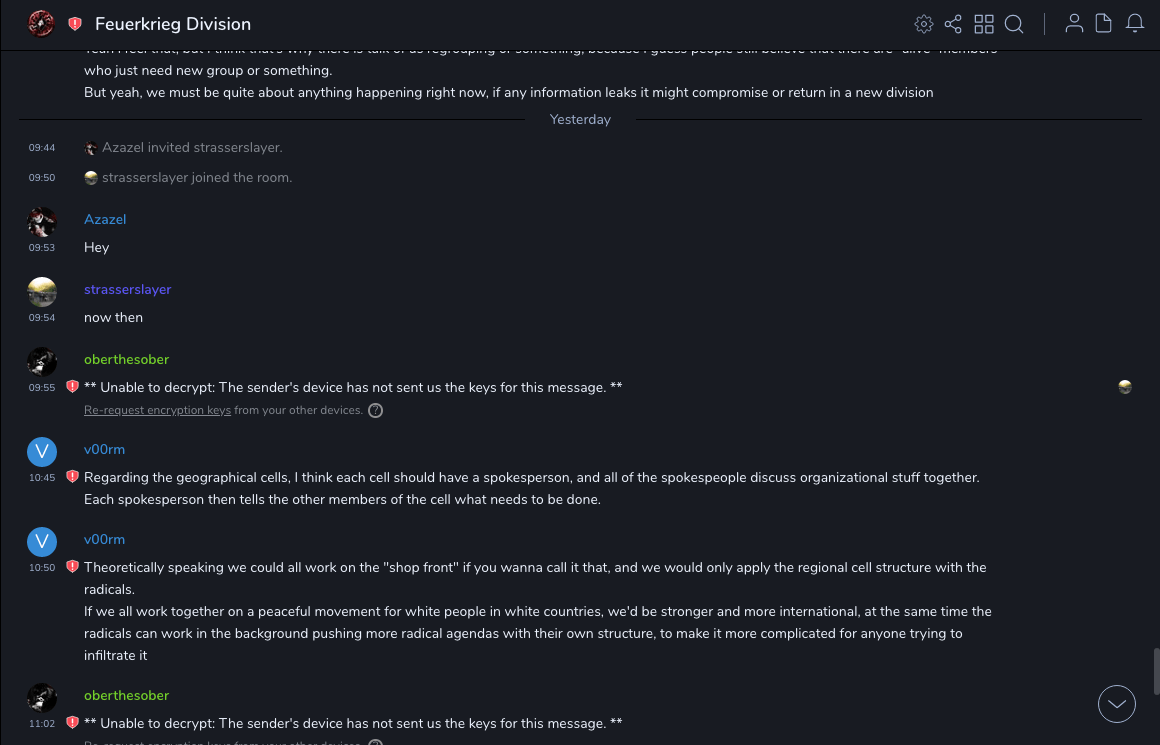This screenshot has width=1160, height=745.
Task: Search messages with the magnifier icon
Action: [1014, 24]
